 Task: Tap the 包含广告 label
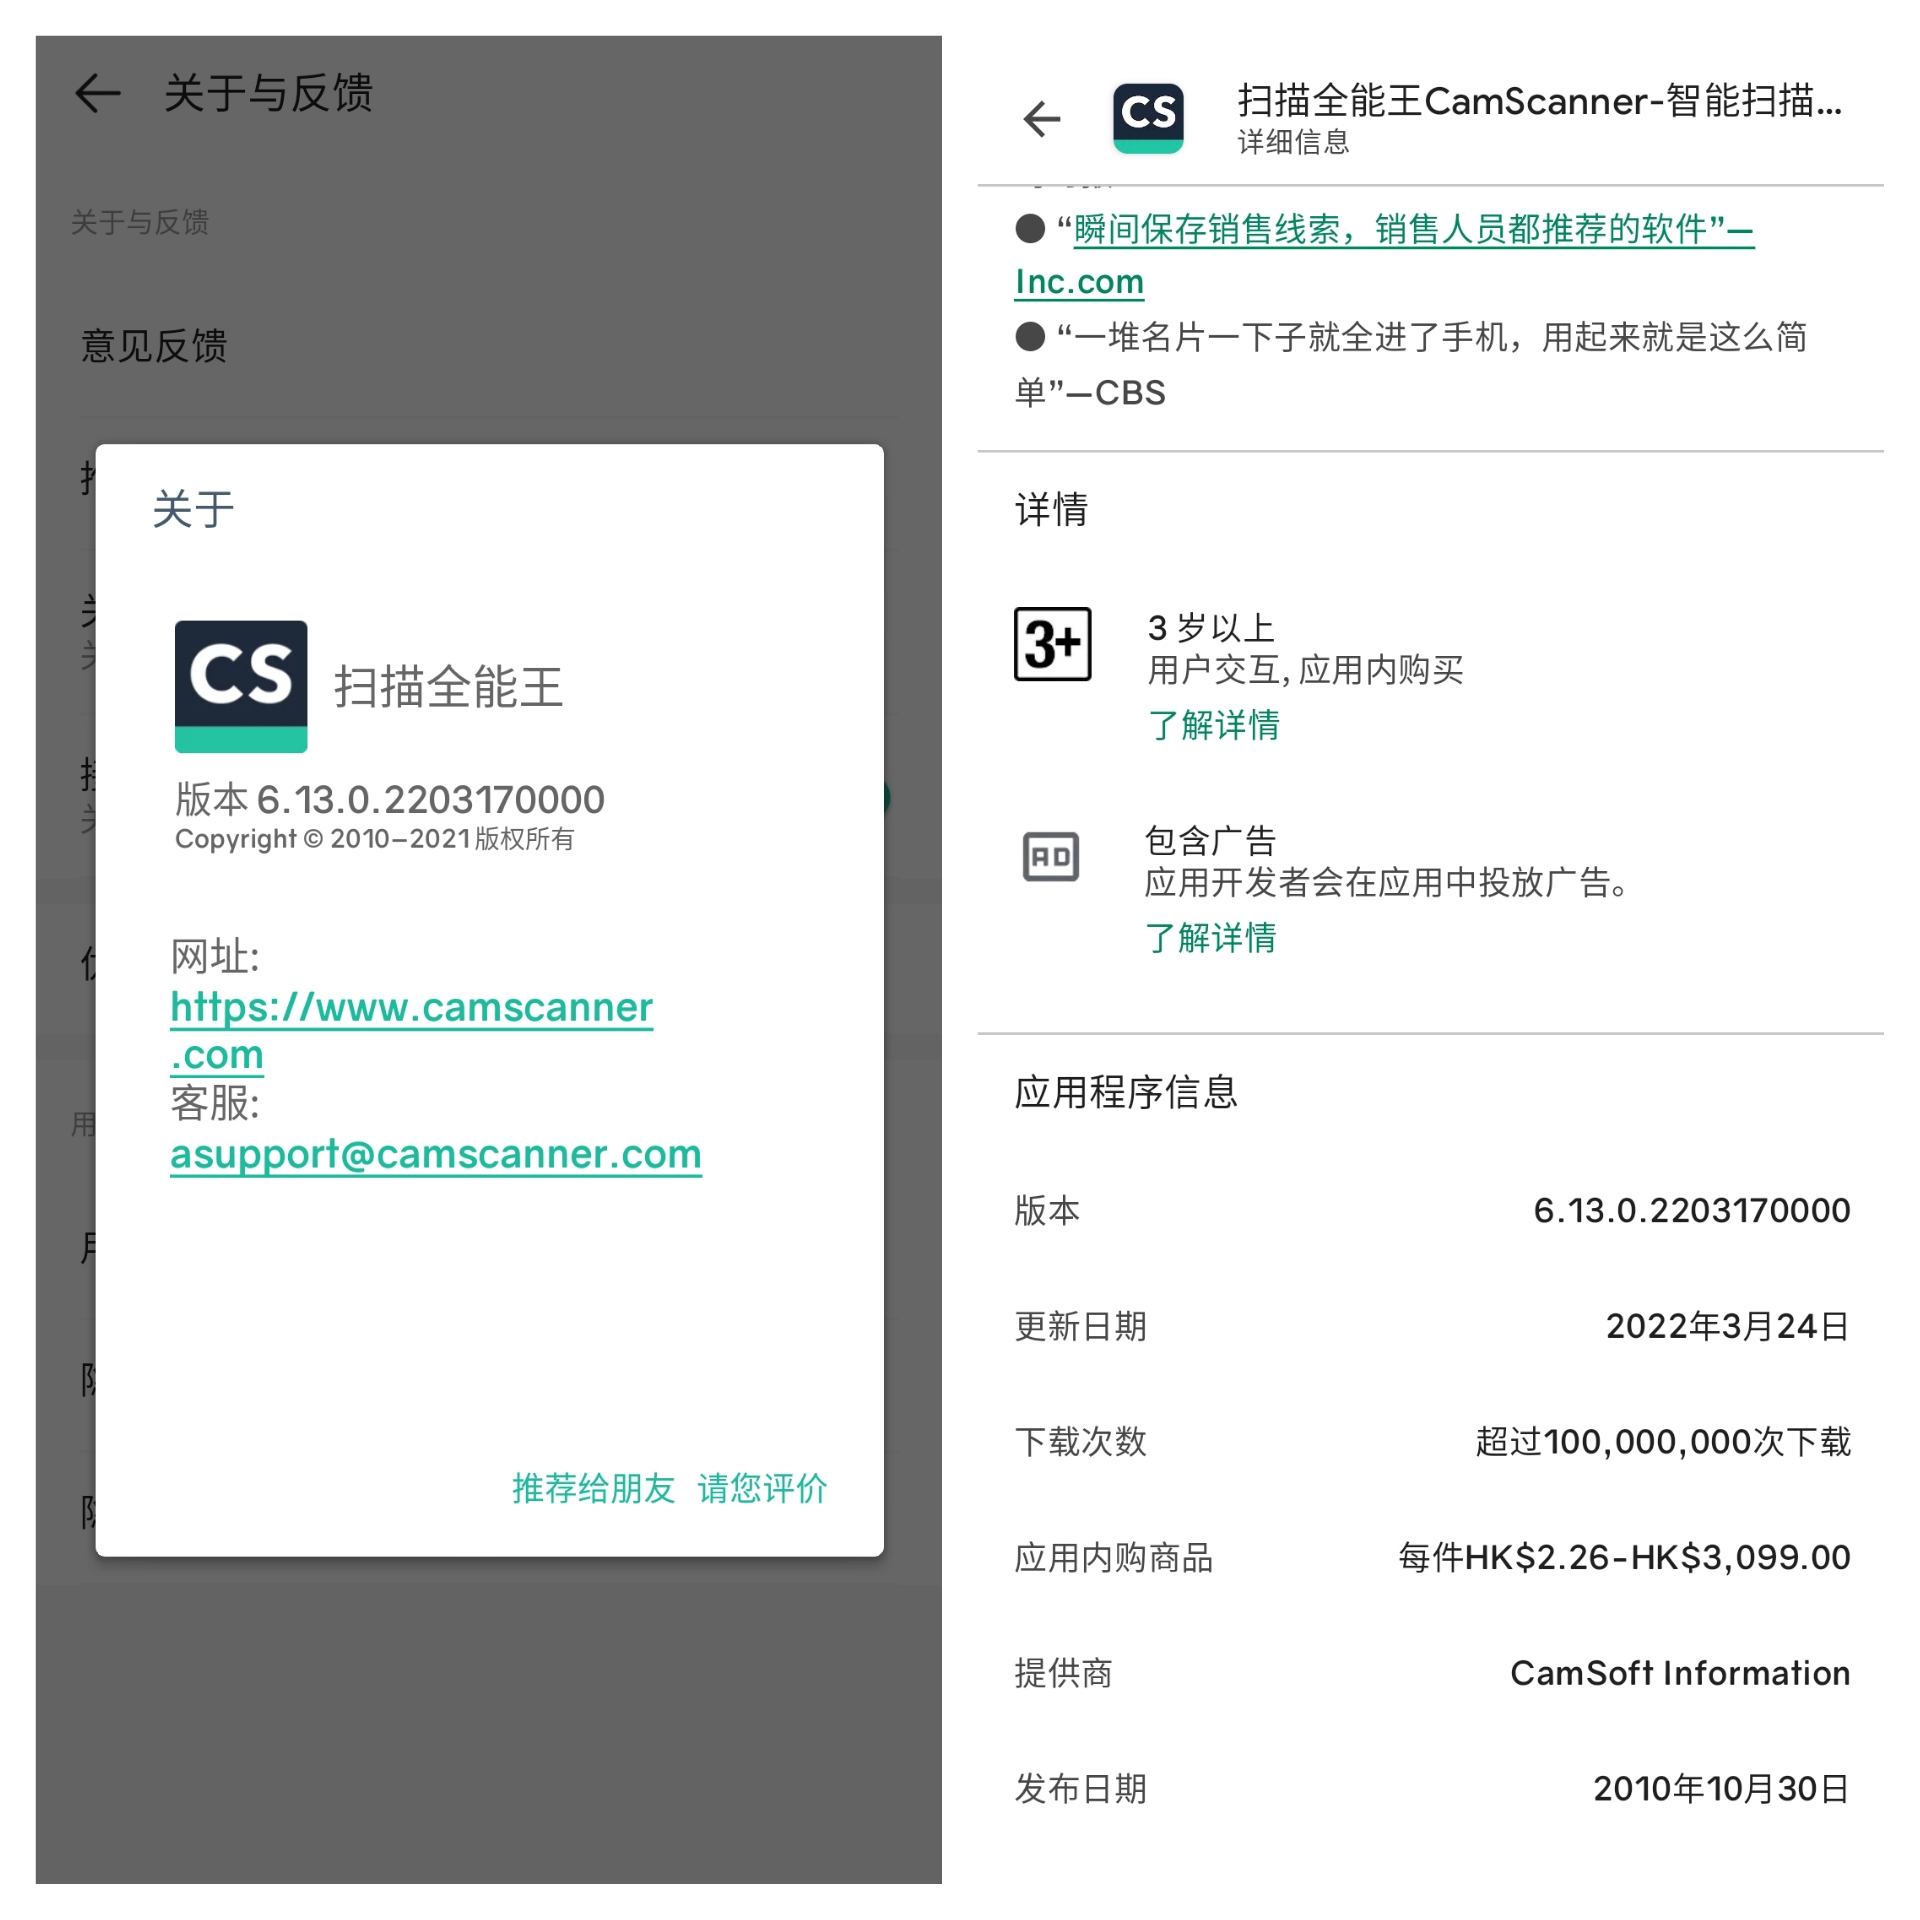(1210, 841)
